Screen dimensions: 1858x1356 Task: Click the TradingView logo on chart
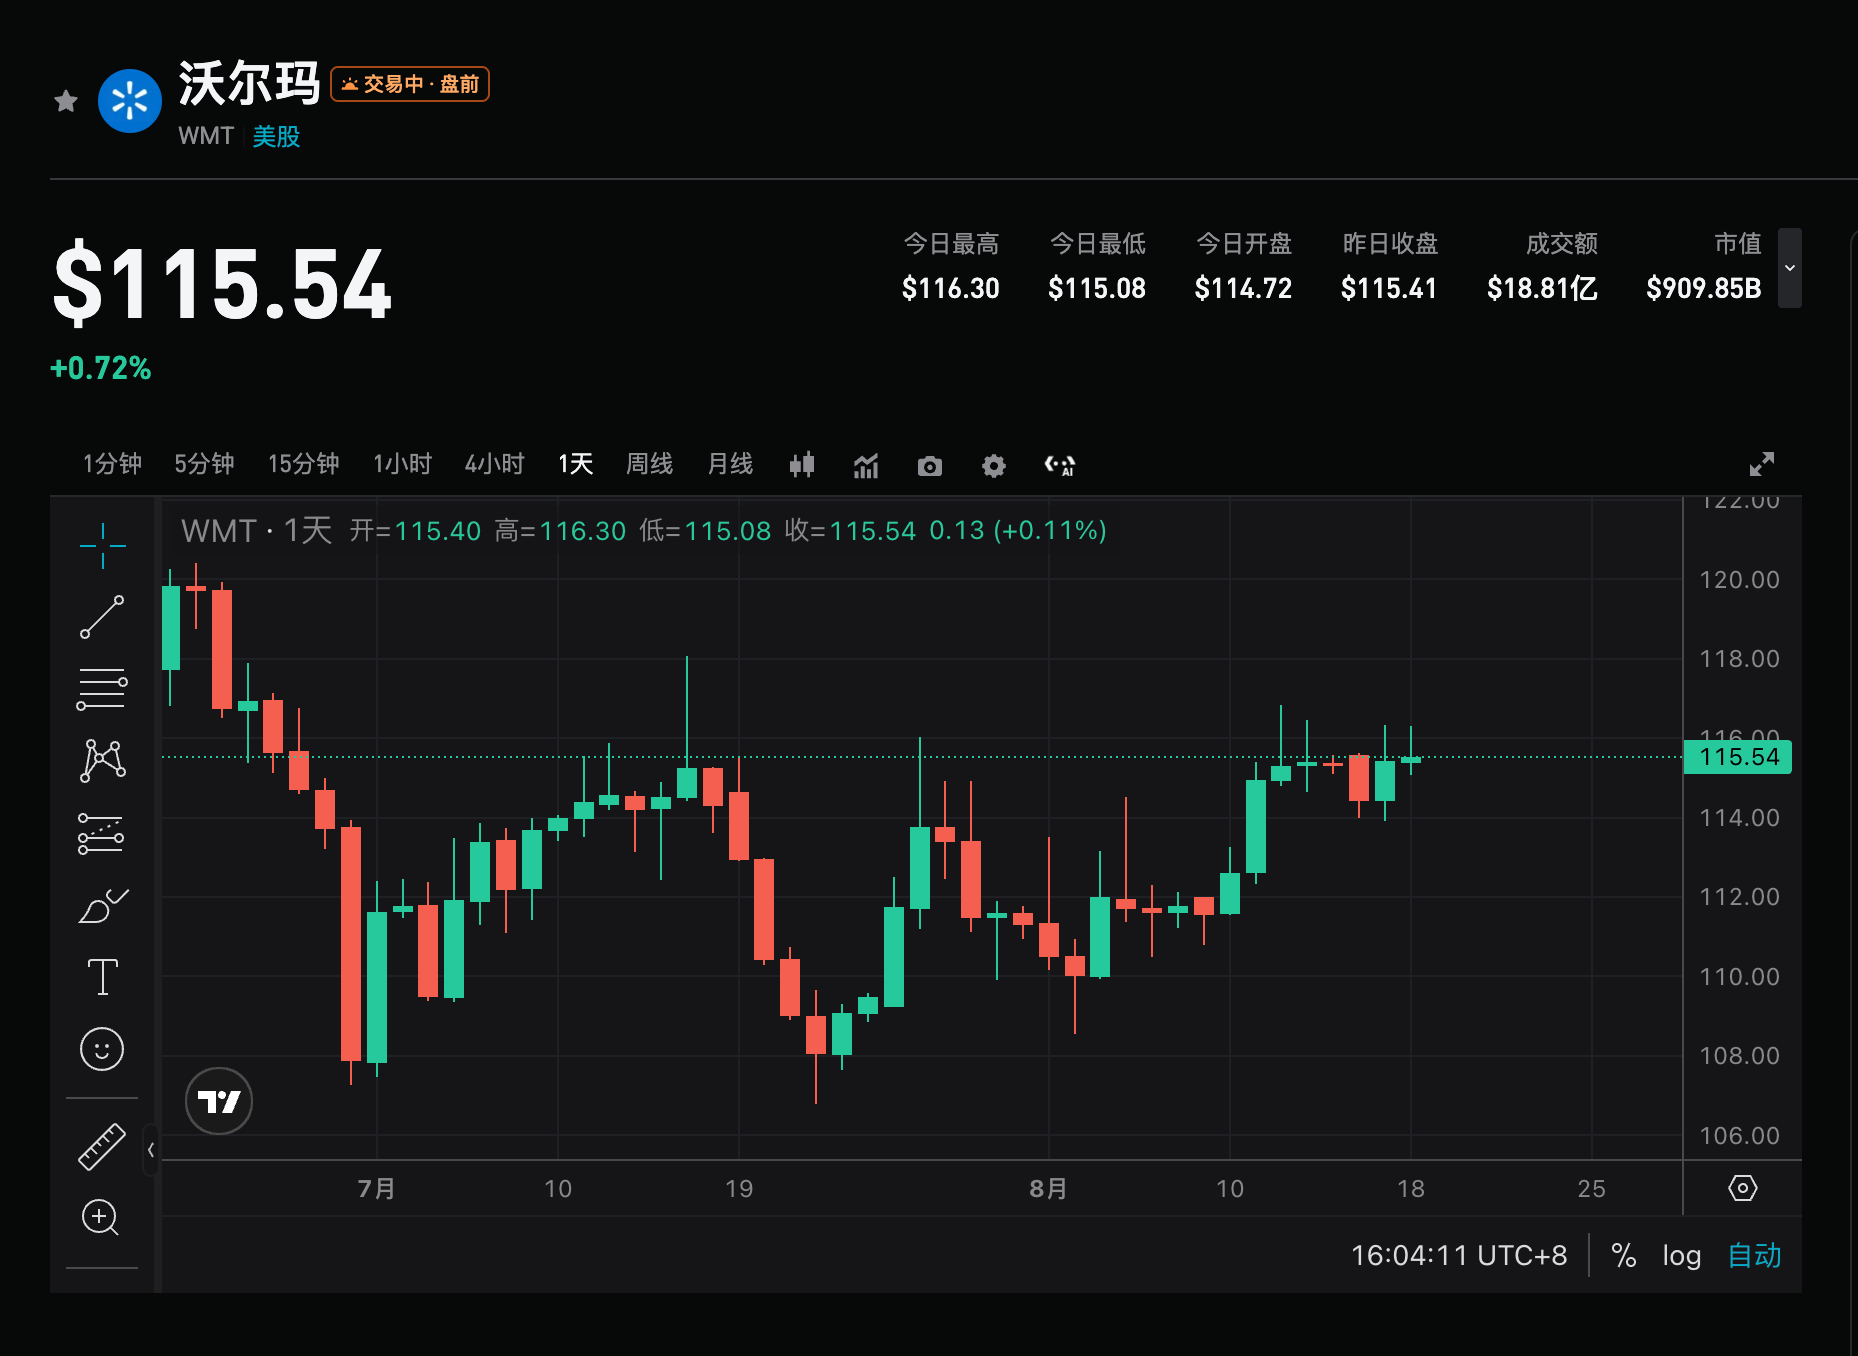tap(219, 1101)
